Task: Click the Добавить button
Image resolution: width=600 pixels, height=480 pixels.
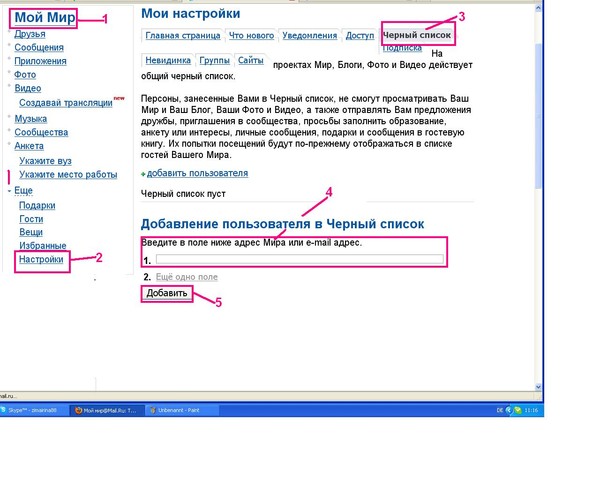Action: 166,294
